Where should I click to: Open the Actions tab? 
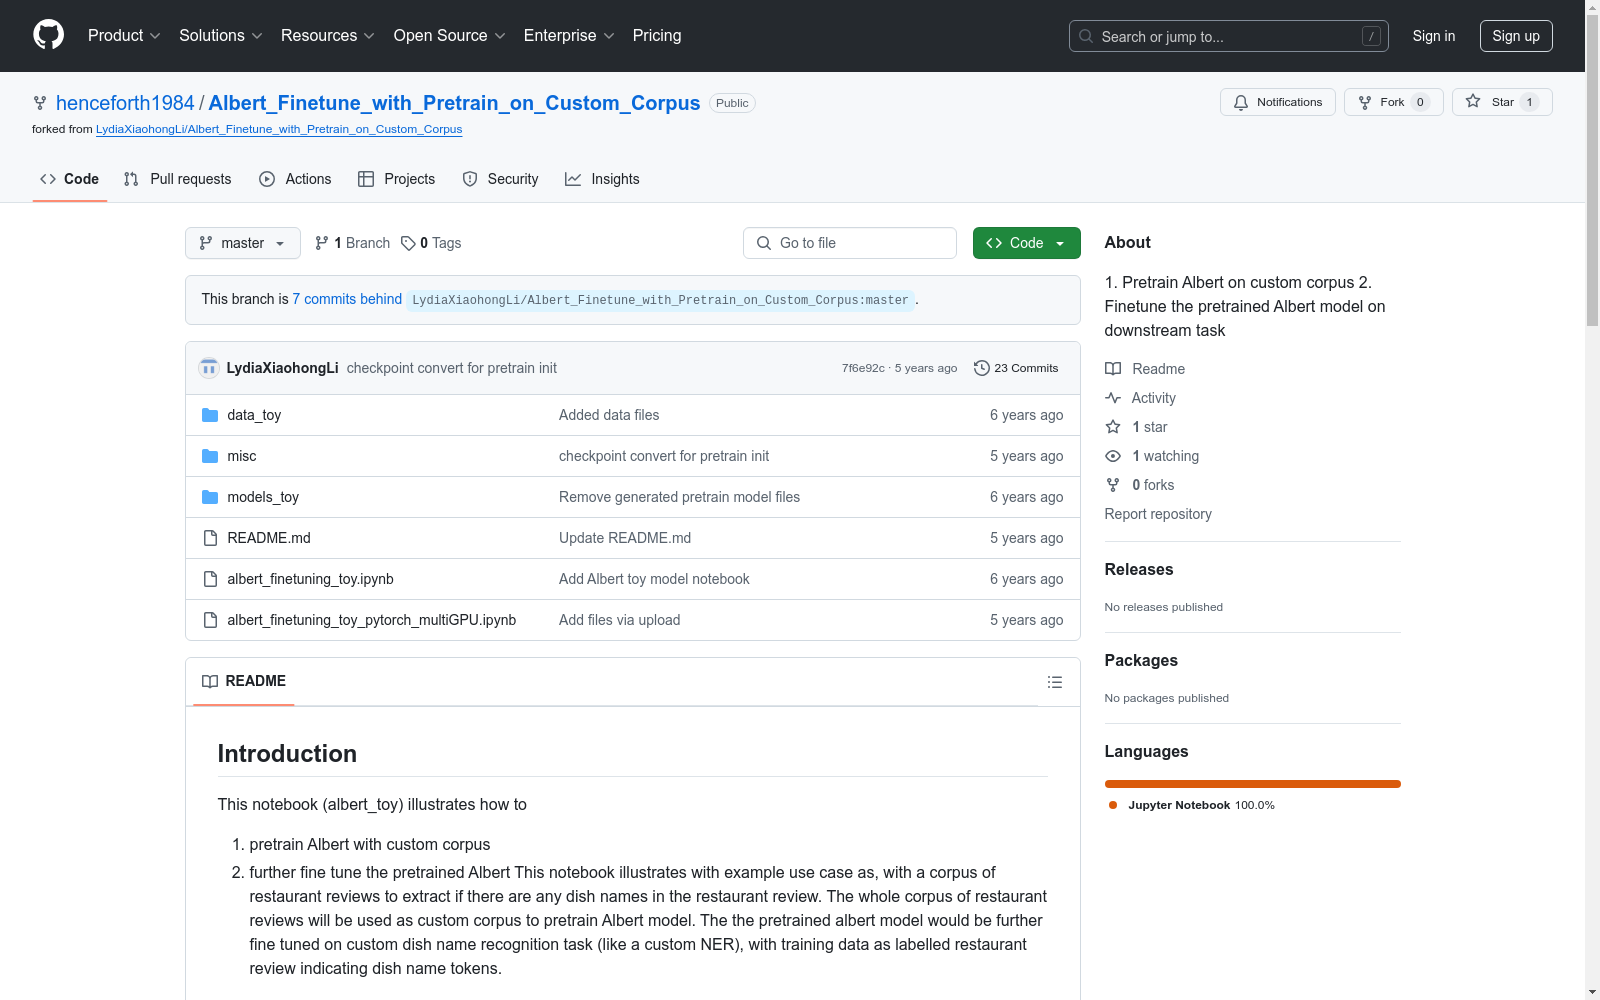[x=295, y=179]
